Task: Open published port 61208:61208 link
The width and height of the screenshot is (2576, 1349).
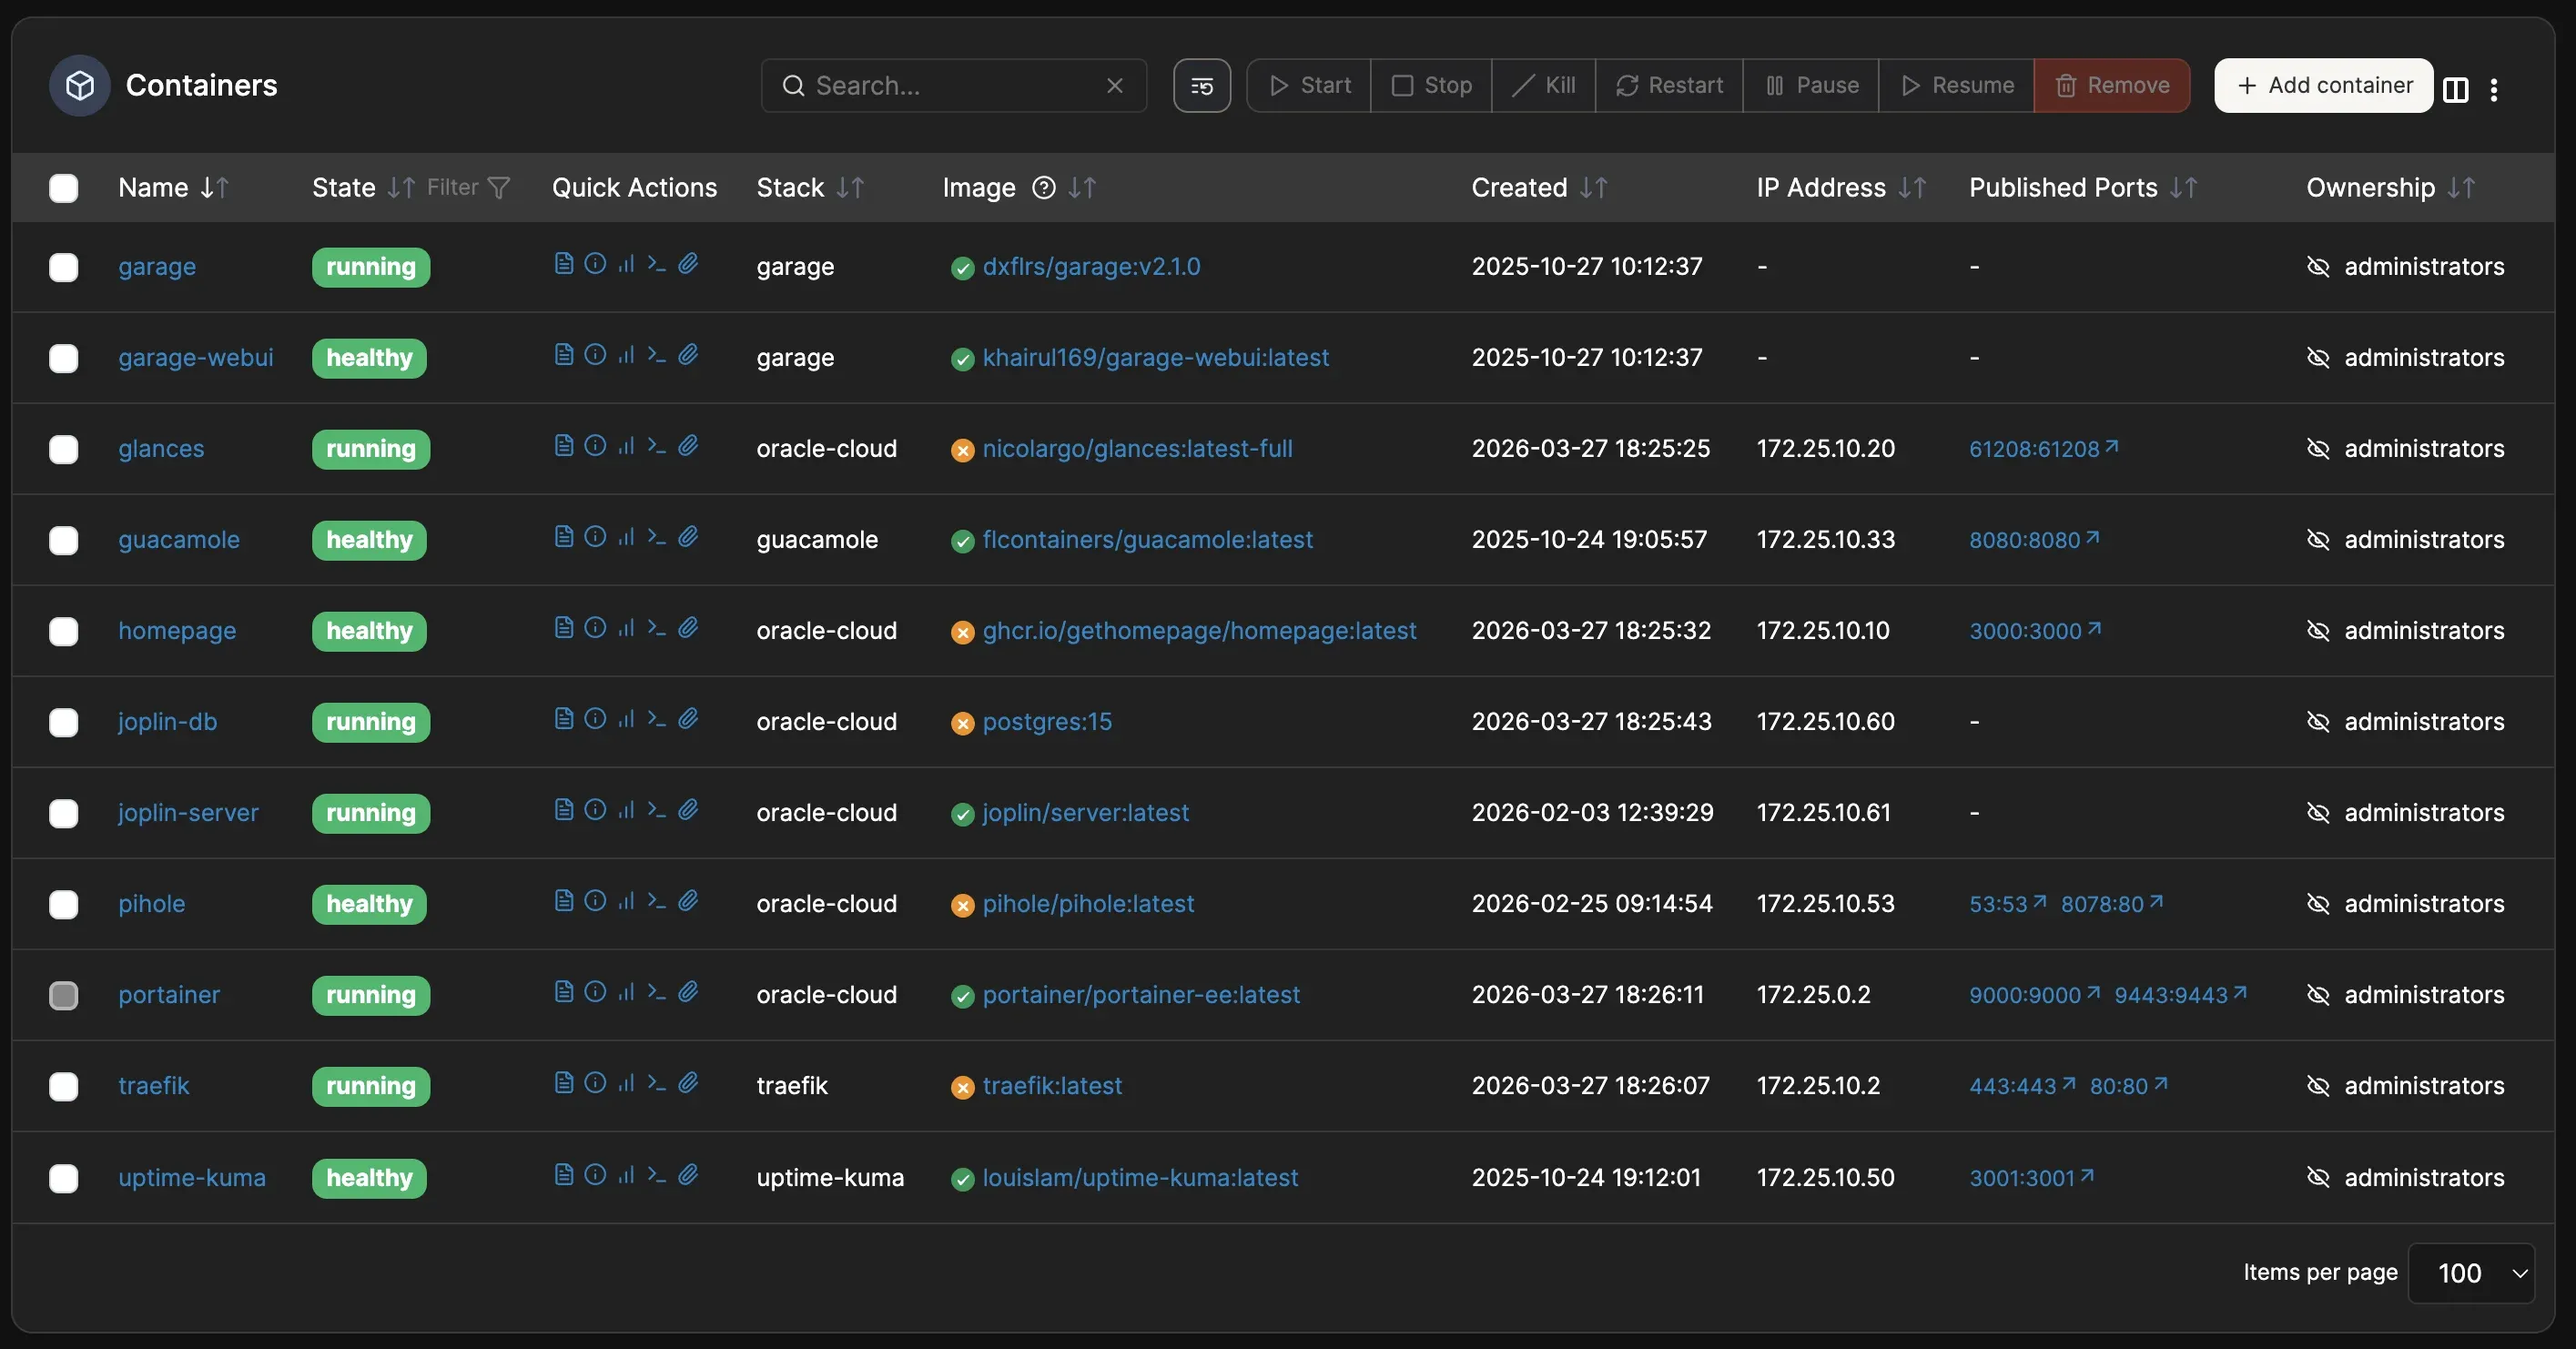Action: pyautogui.click(x=2043, y=448)
